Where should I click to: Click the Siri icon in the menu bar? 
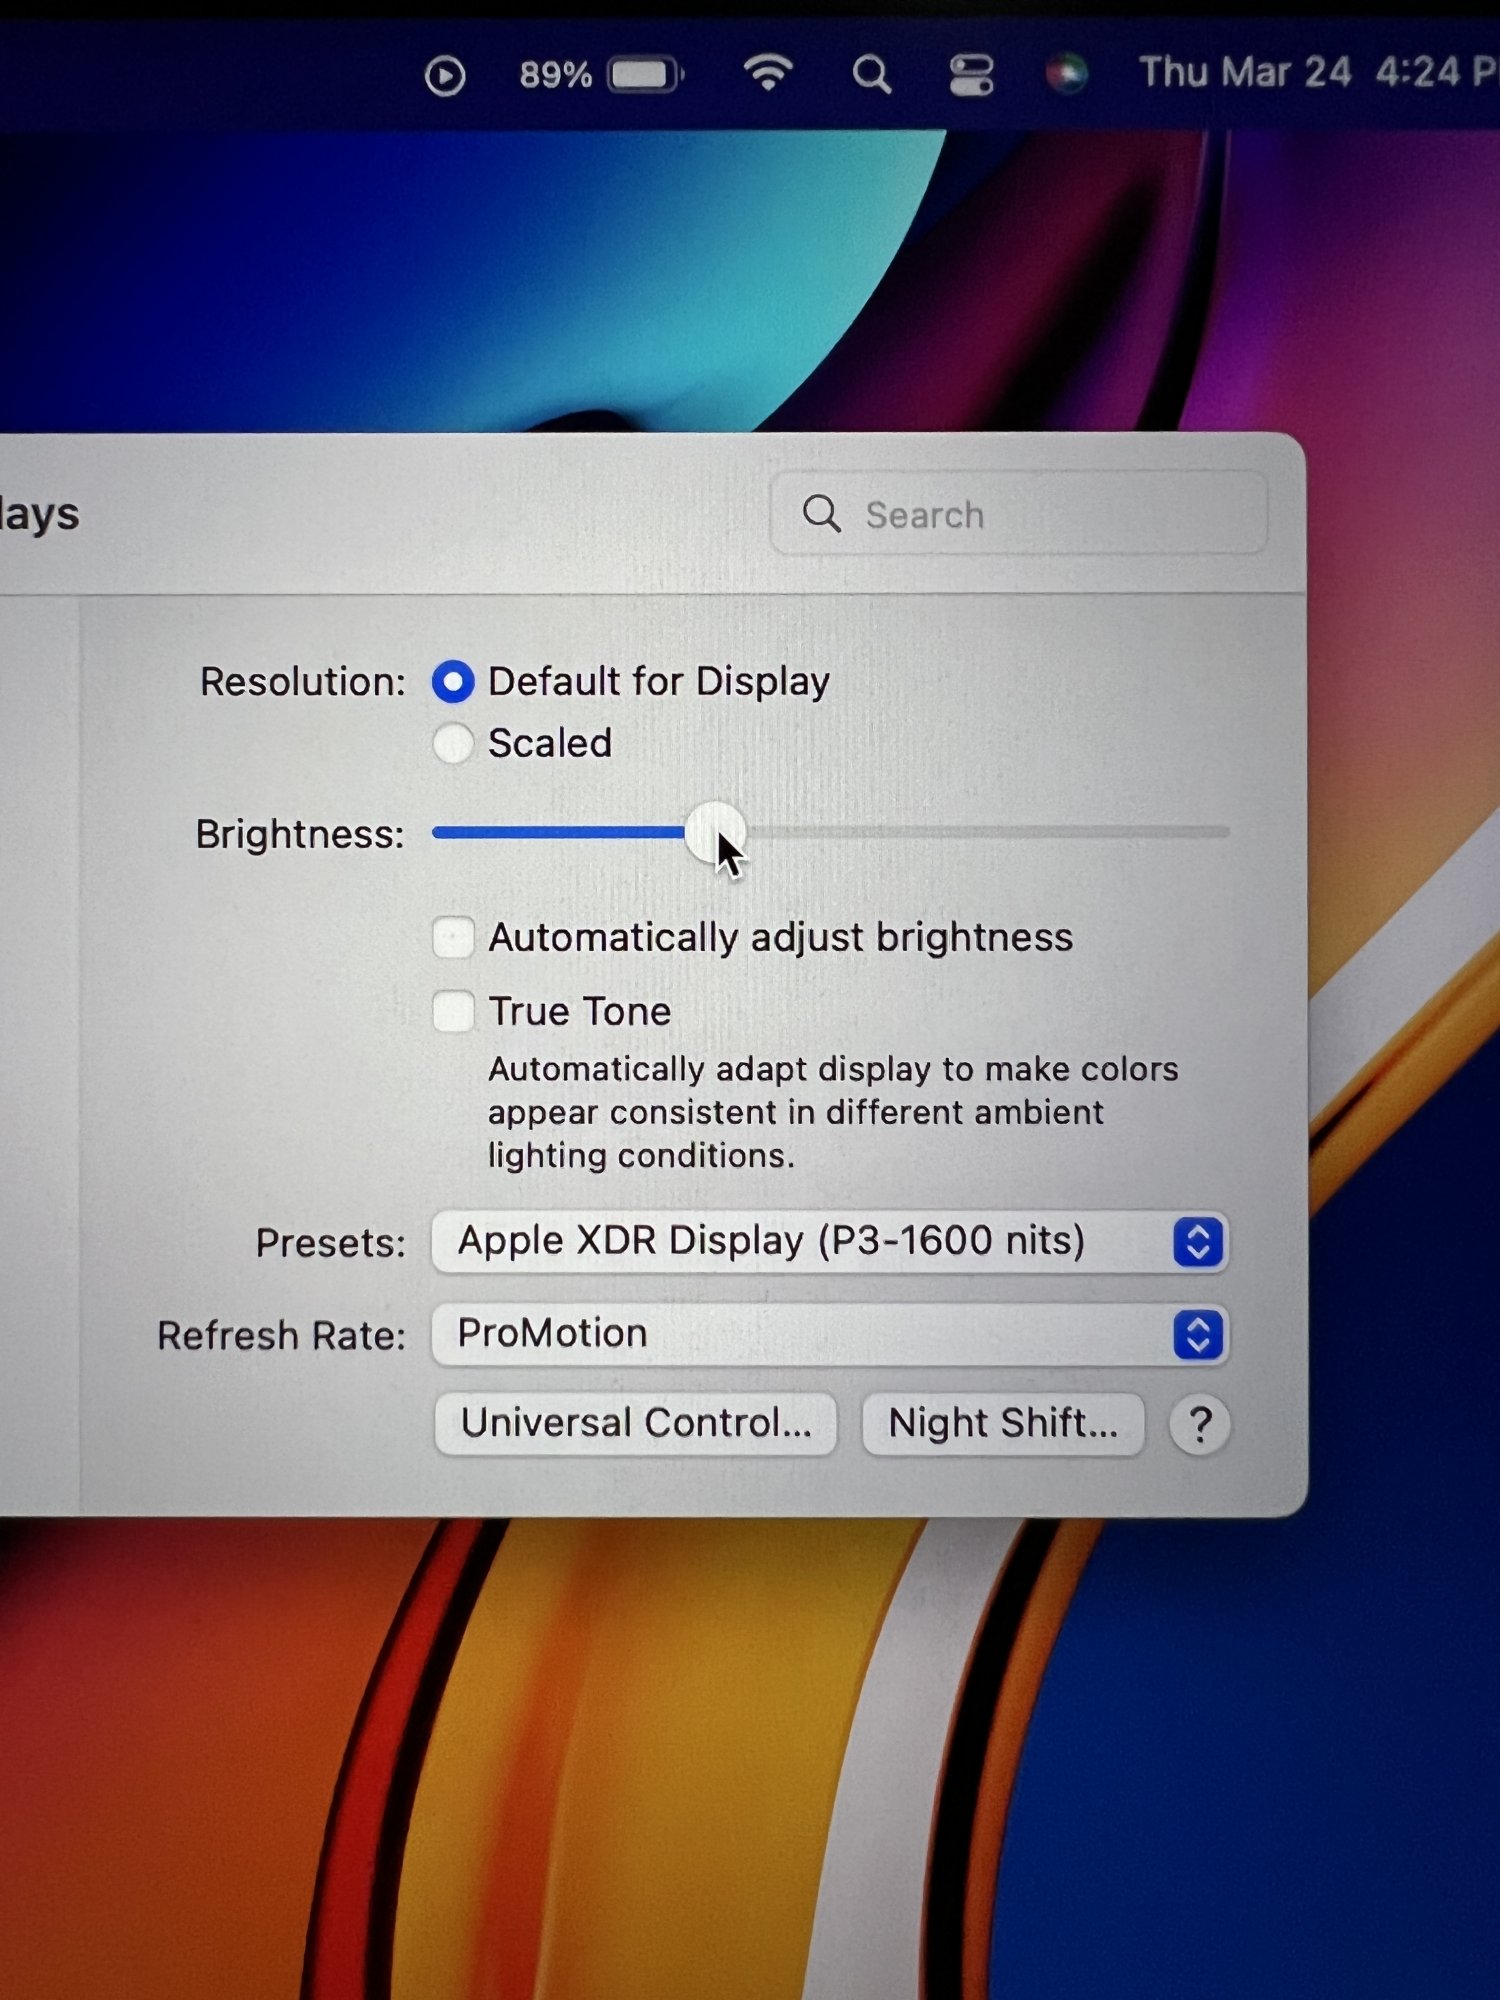[1066, 74]
